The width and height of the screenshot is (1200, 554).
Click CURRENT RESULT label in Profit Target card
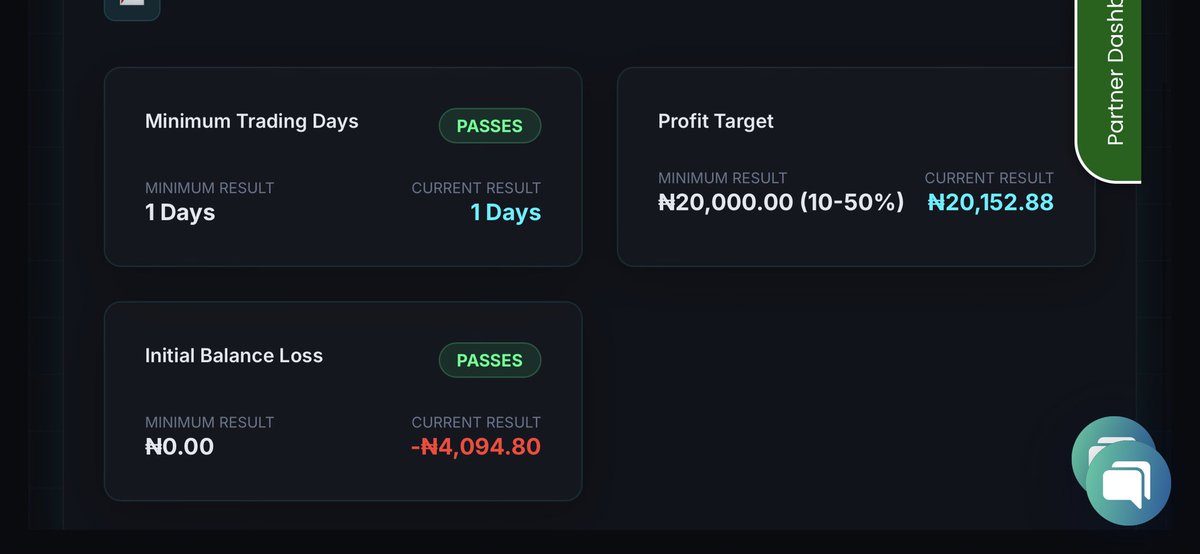click(x=989, y=178)
